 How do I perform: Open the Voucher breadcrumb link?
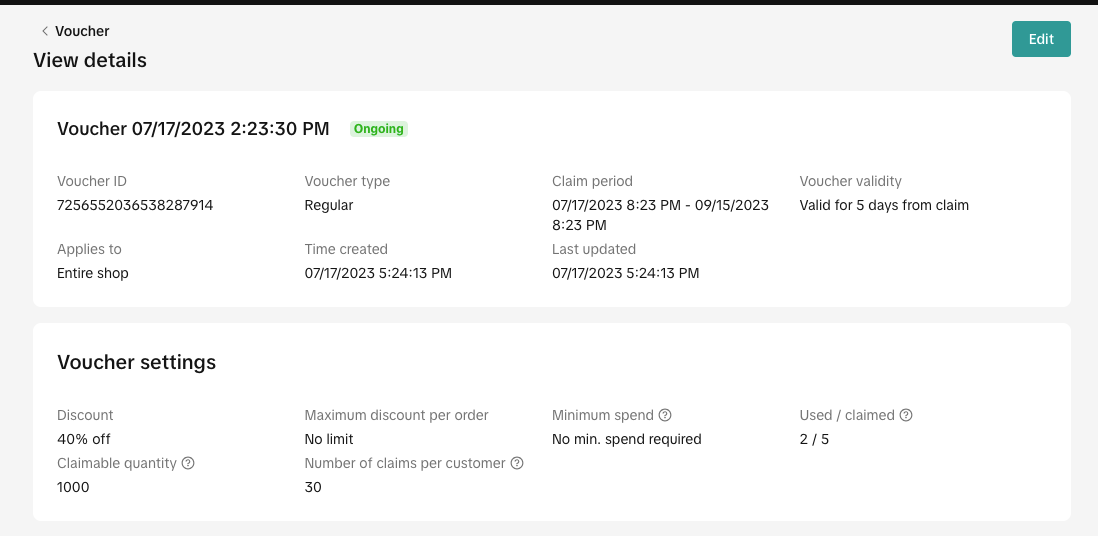[x=82, y=31]
